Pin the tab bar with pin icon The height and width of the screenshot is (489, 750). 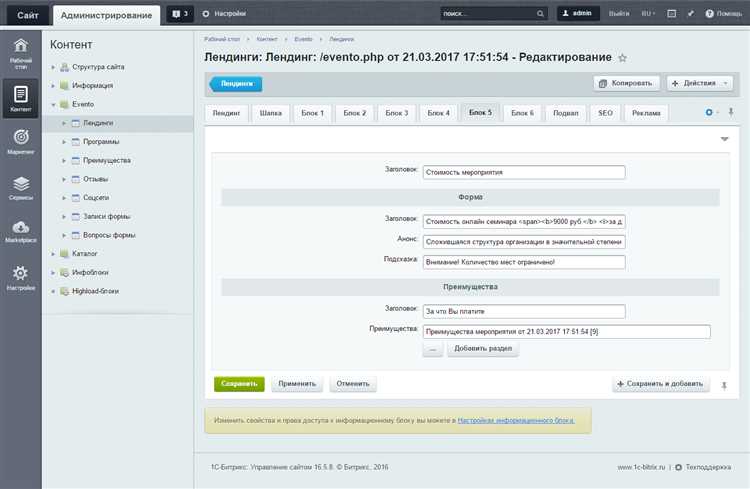[730, 112]
